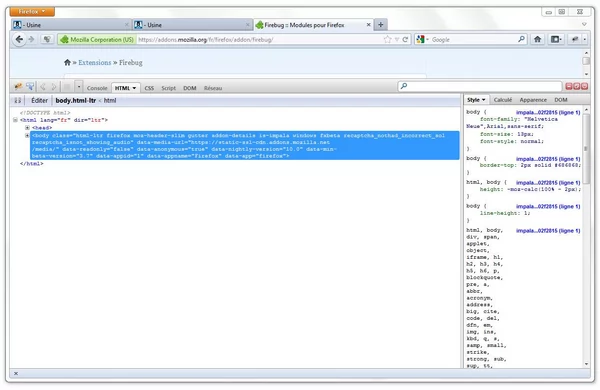Image resolution: width=600 pixels, height=390 pixels.
Task: Click the closing </html> tag
Action: click(x=32, y=163)
